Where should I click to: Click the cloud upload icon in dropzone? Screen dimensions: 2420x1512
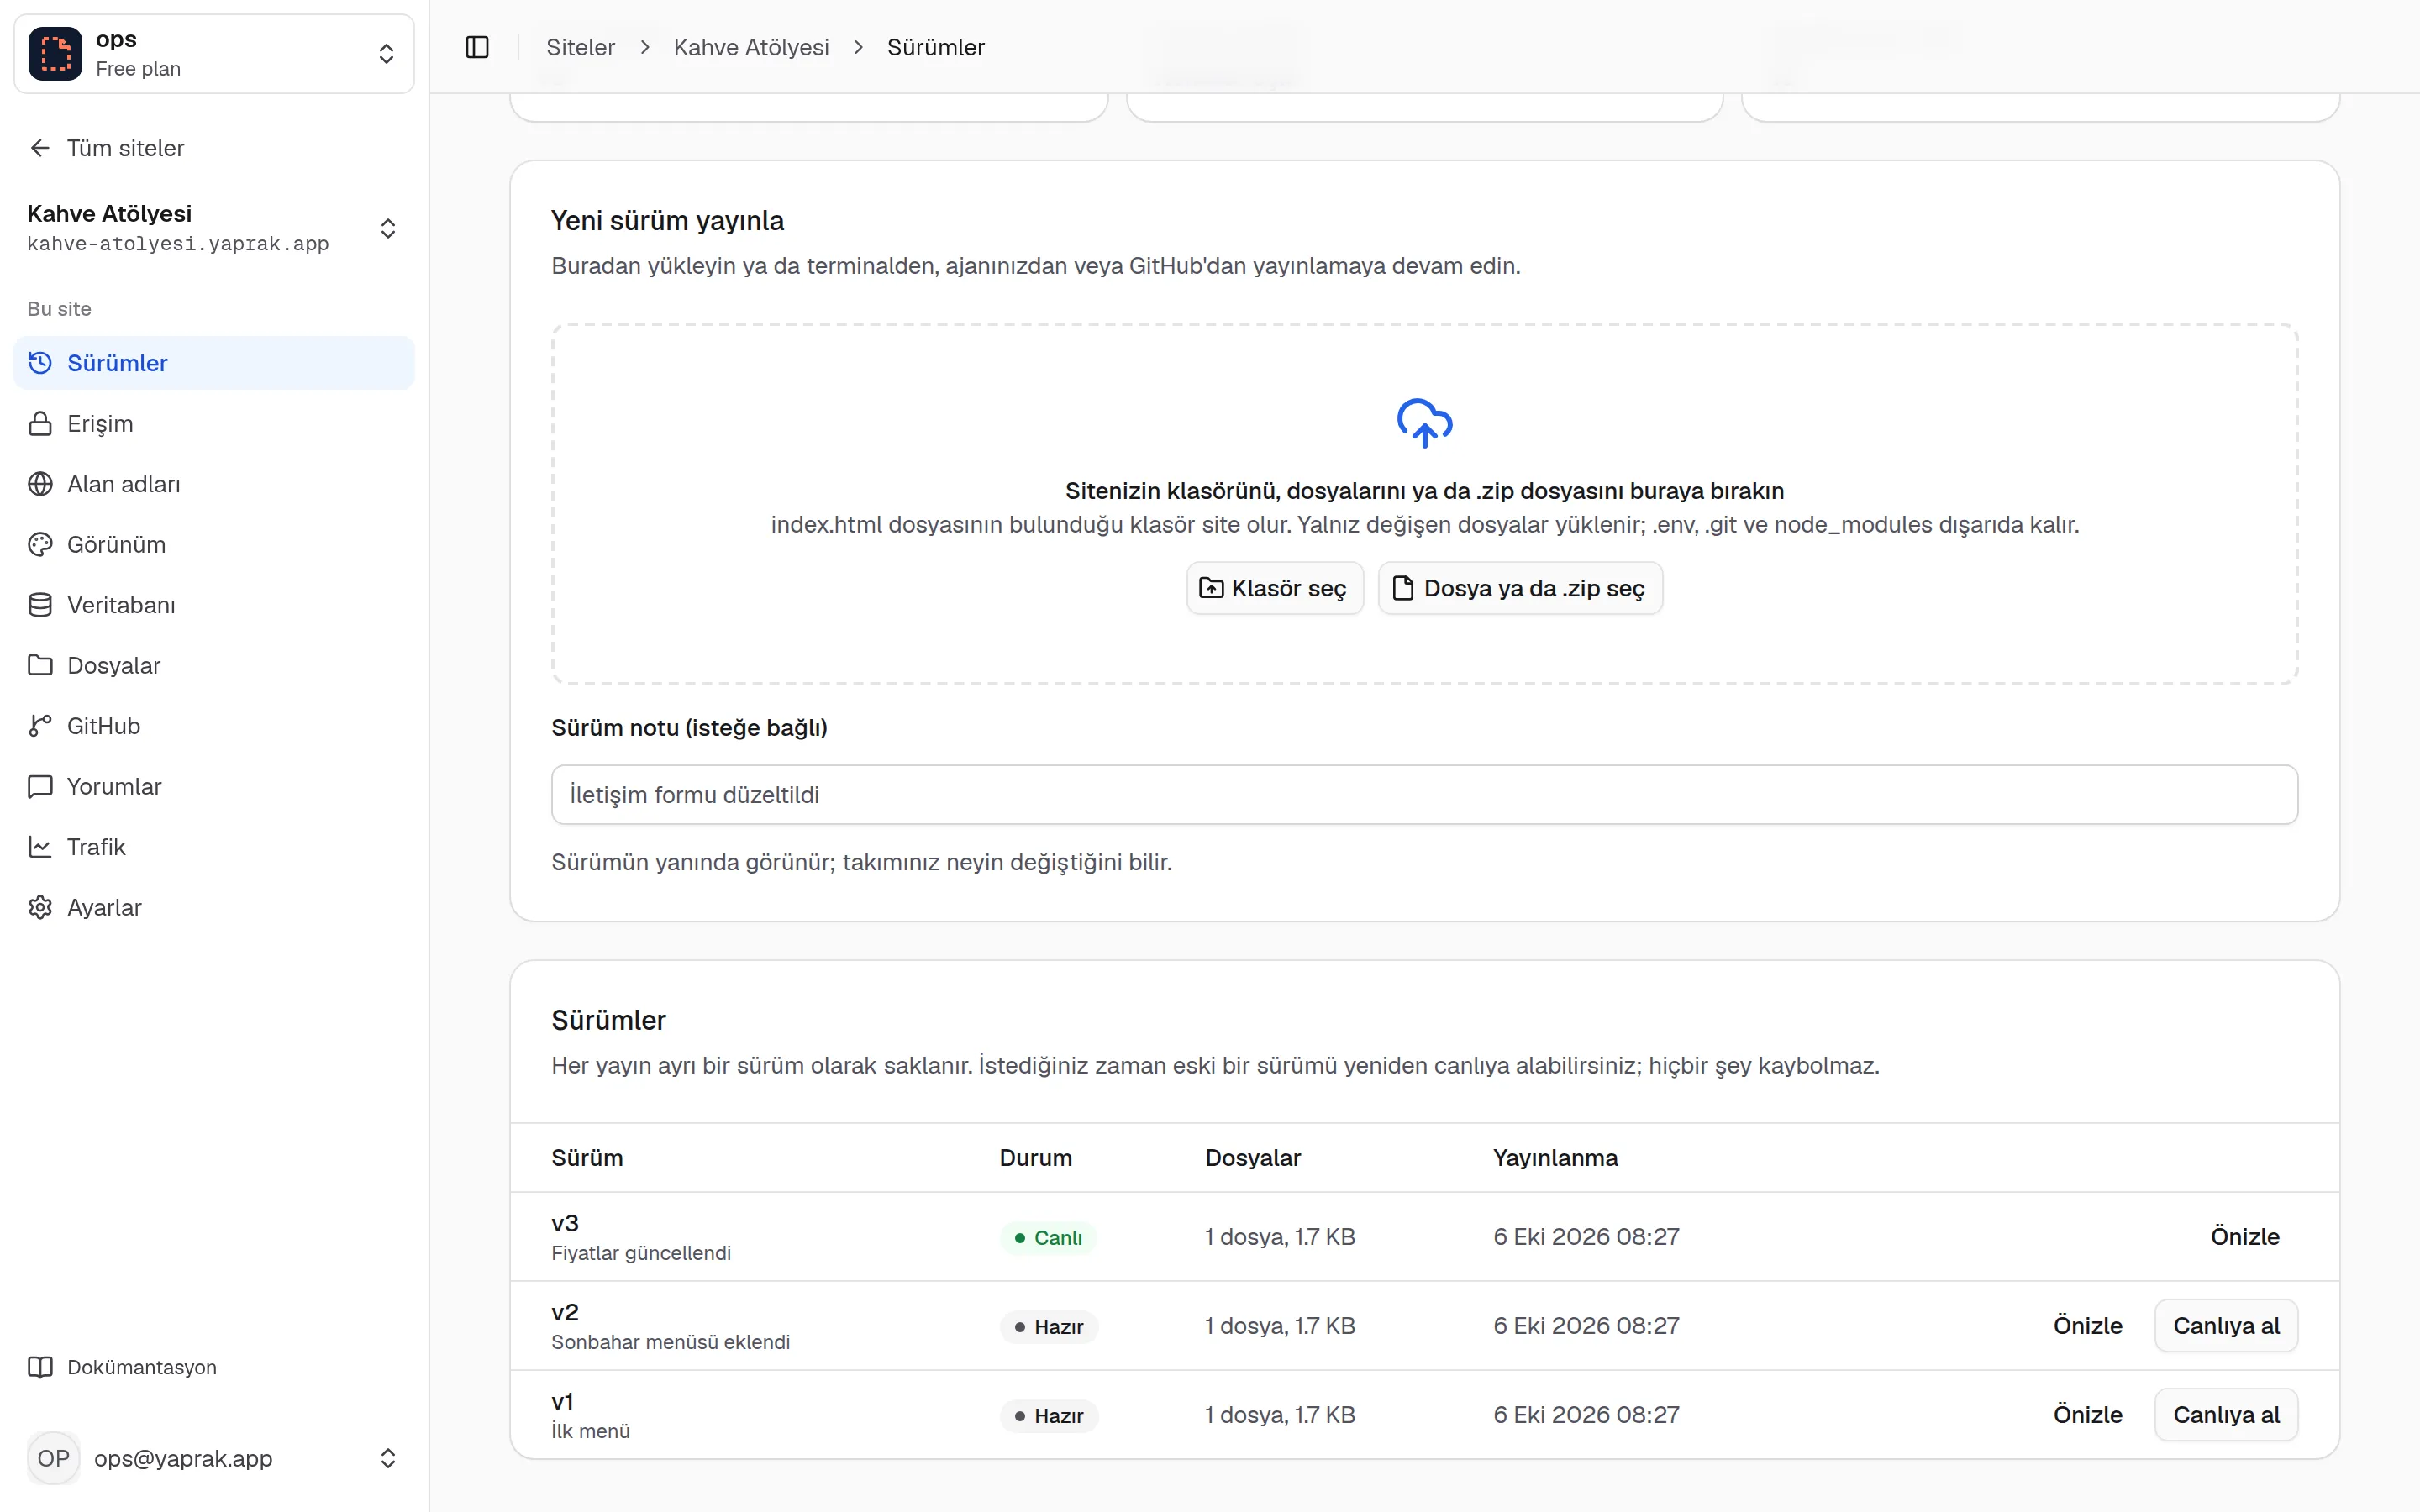tap(1424, 423)
